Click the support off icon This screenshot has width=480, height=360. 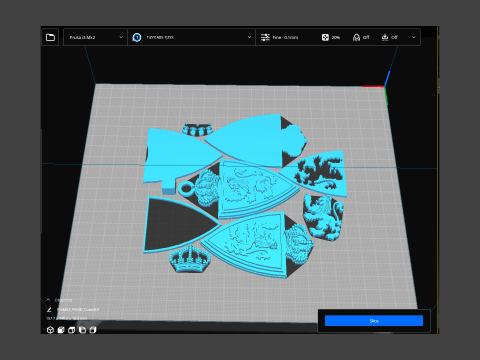point(356,37)
